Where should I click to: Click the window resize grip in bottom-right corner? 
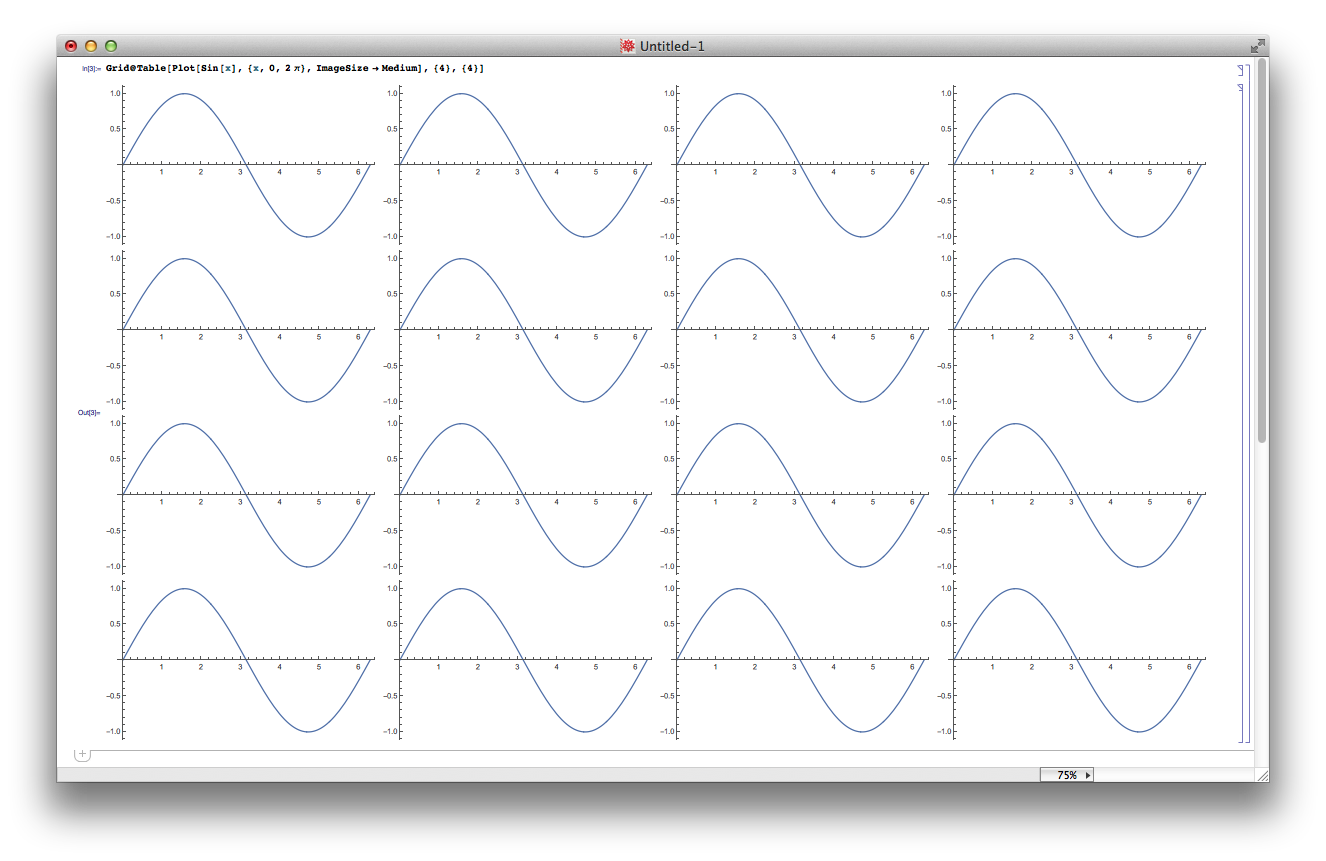(1261, 775)
